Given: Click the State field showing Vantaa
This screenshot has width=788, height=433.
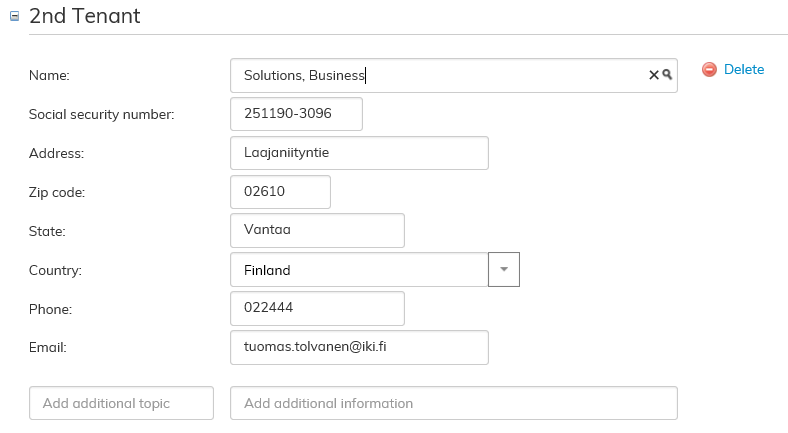Looking at the screenshot, I should pyautogui.click(x=317, y=231).
